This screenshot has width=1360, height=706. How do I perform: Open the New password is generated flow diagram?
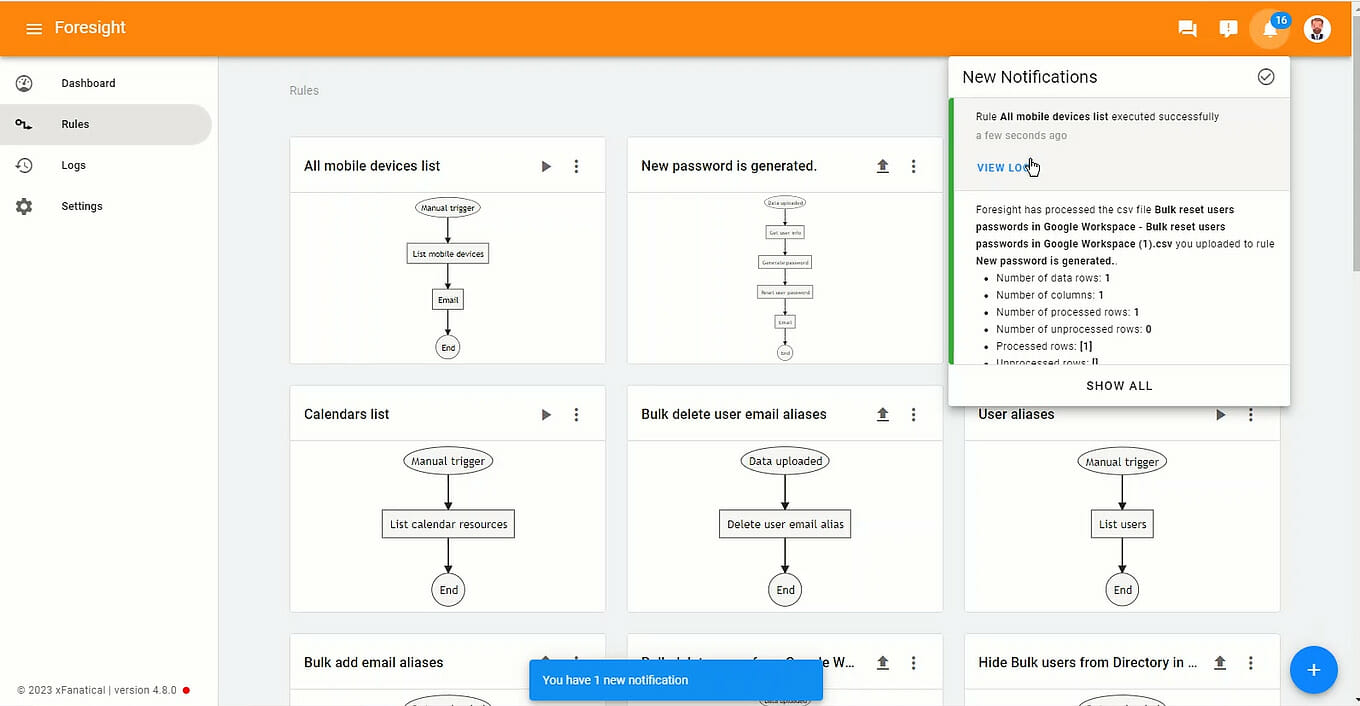tap(785, 278)
